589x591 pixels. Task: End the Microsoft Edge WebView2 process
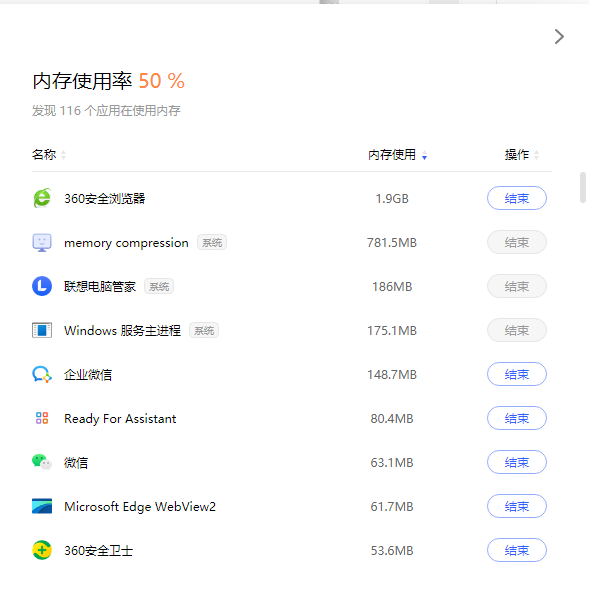[x=517, y=506]
